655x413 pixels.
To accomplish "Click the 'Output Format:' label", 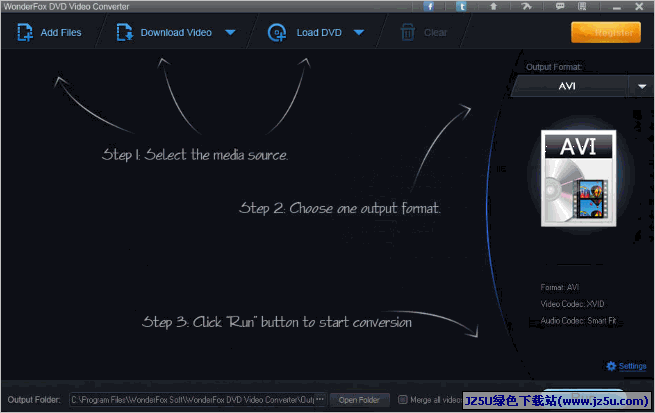I will [x=554, y=67].
